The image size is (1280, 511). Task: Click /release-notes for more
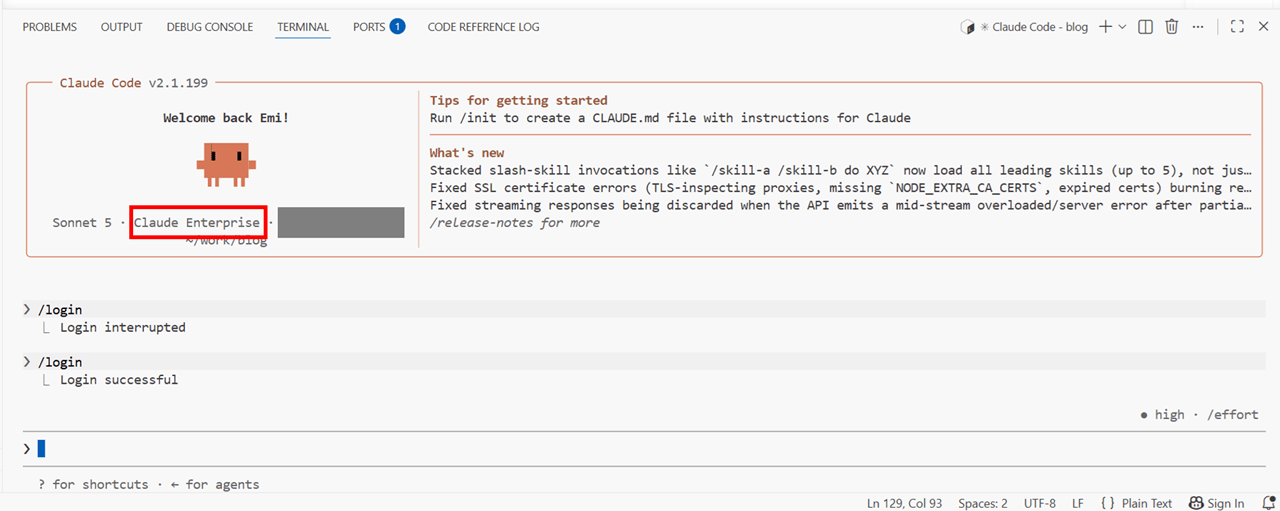[514, 222]
